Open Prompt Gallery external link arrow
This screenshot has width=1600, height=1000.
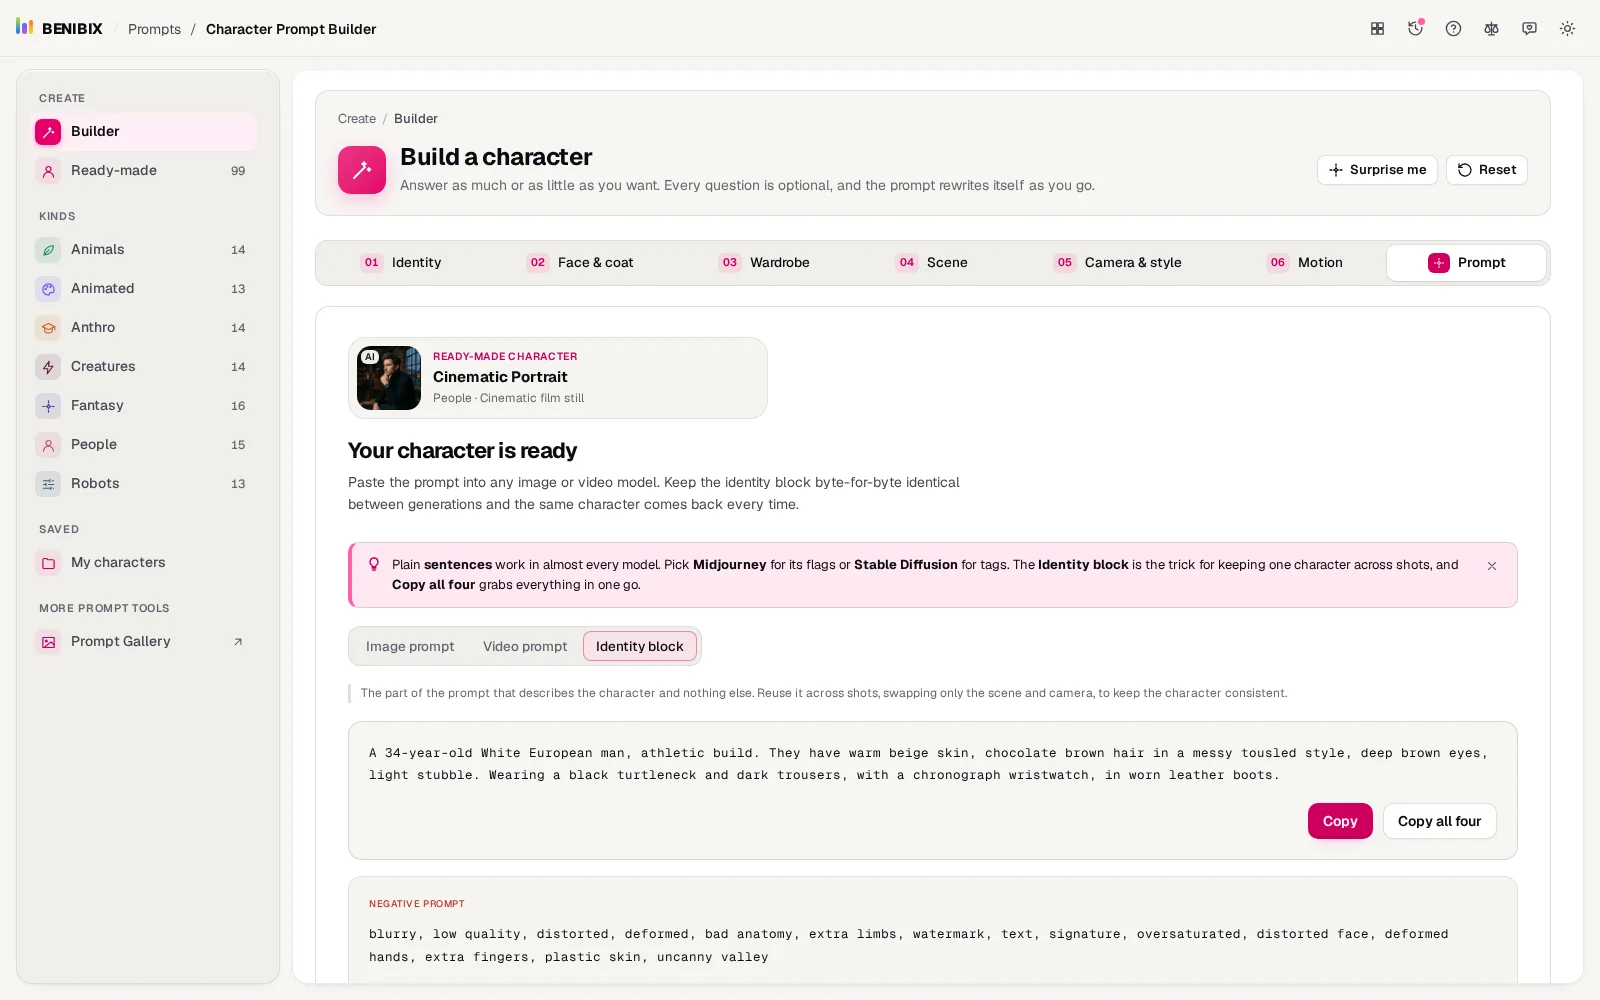[238, 642]
